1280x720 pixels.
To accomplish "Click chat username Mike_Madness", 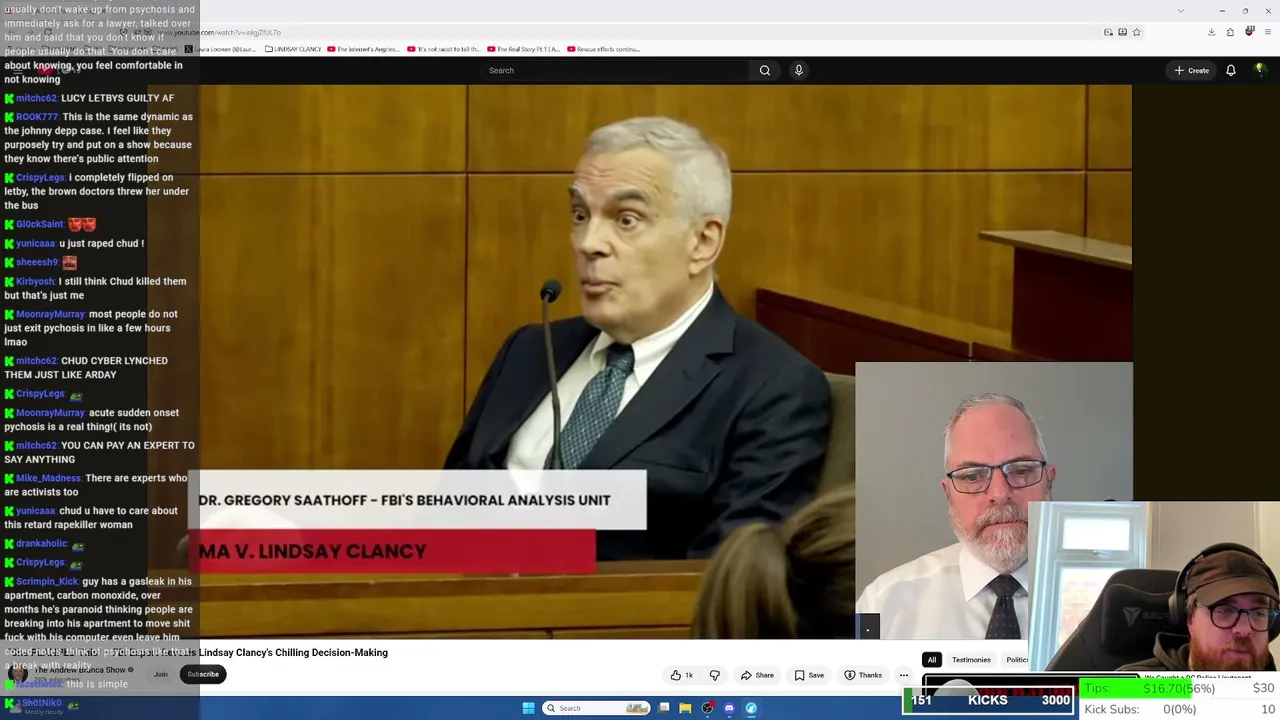I will click(x=48, y=478).
